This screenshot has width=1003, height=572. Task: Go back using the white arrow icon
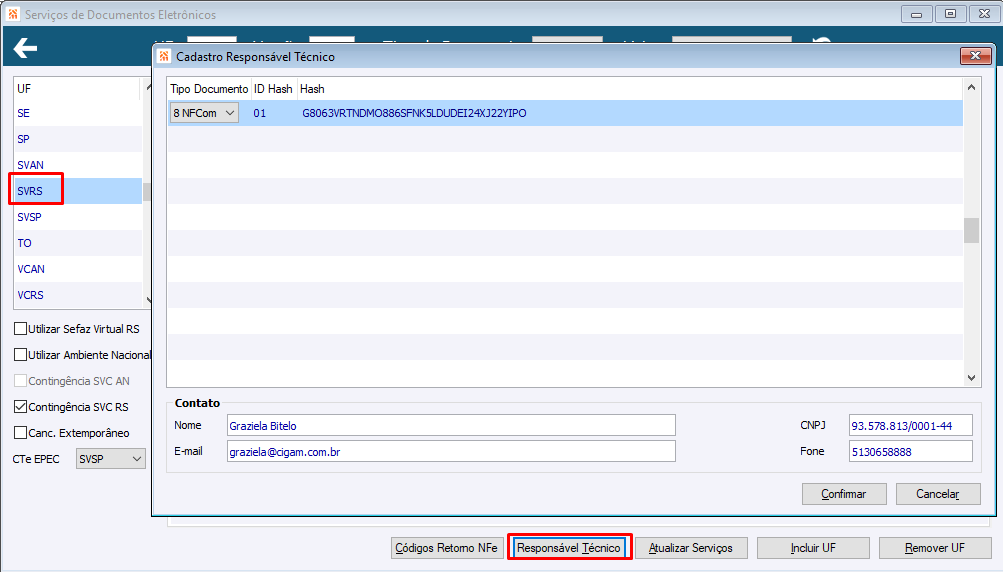26,48
